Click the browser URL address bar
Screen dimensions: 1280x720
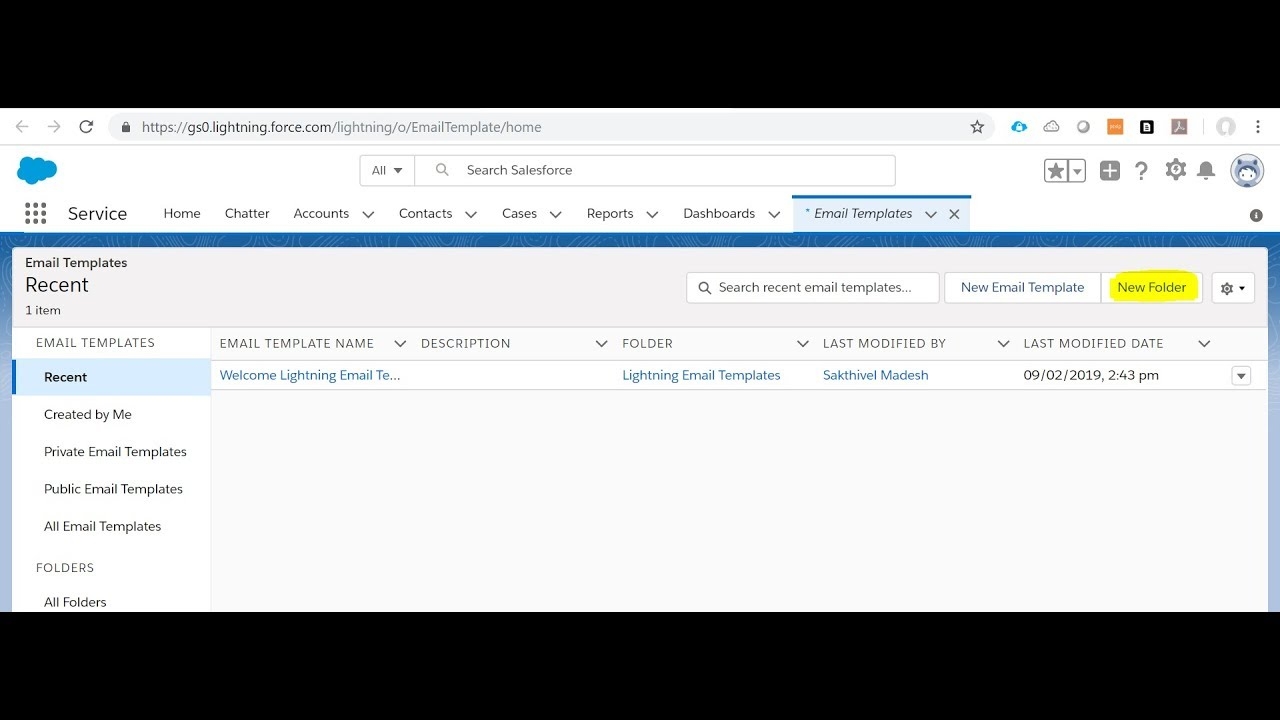coord(551,127)
